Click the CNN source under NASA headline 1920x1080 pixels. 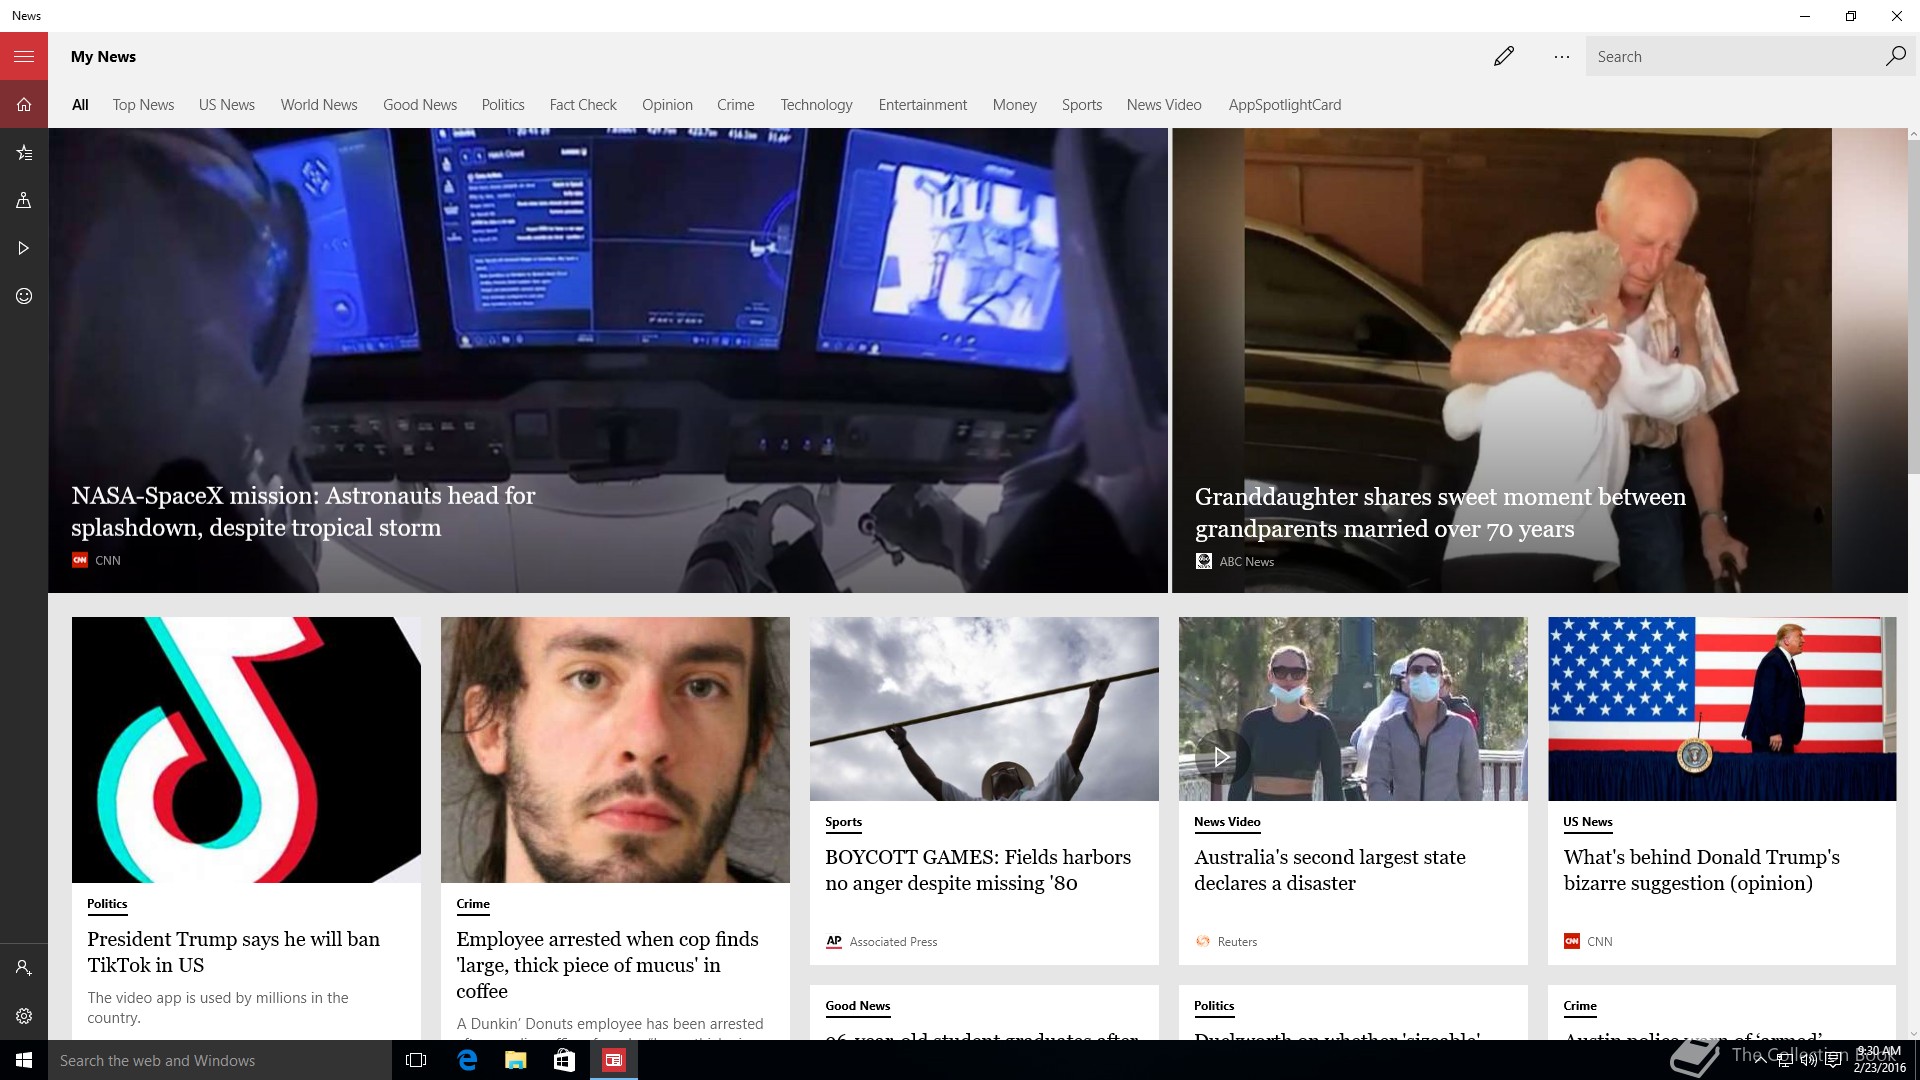coord(96,561)
